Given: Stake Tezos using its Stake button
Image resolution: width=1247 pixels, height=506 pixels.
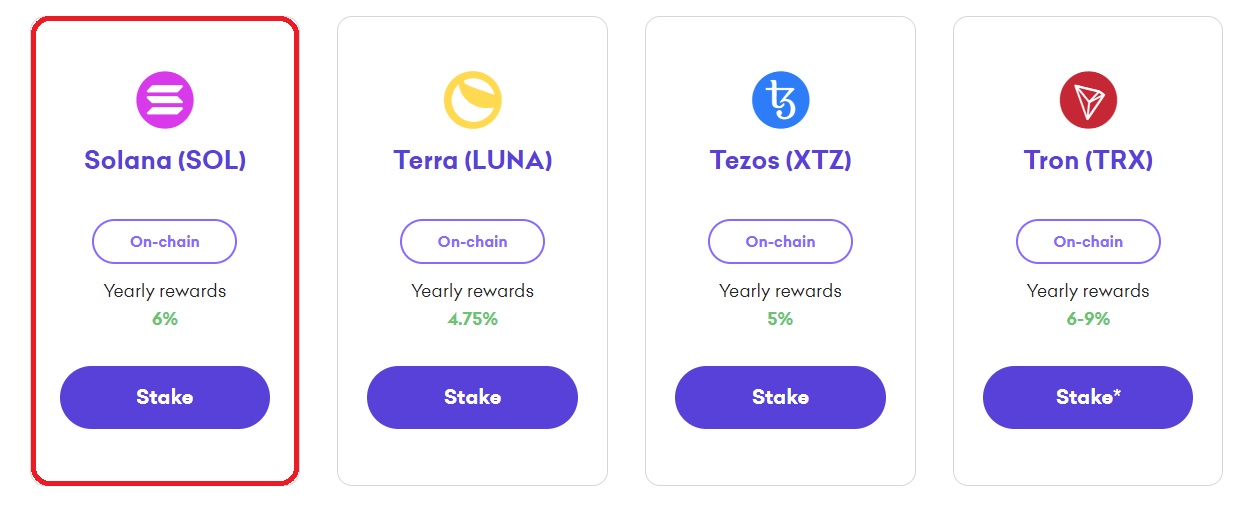Looking at the screenshot, I should 780,397.
